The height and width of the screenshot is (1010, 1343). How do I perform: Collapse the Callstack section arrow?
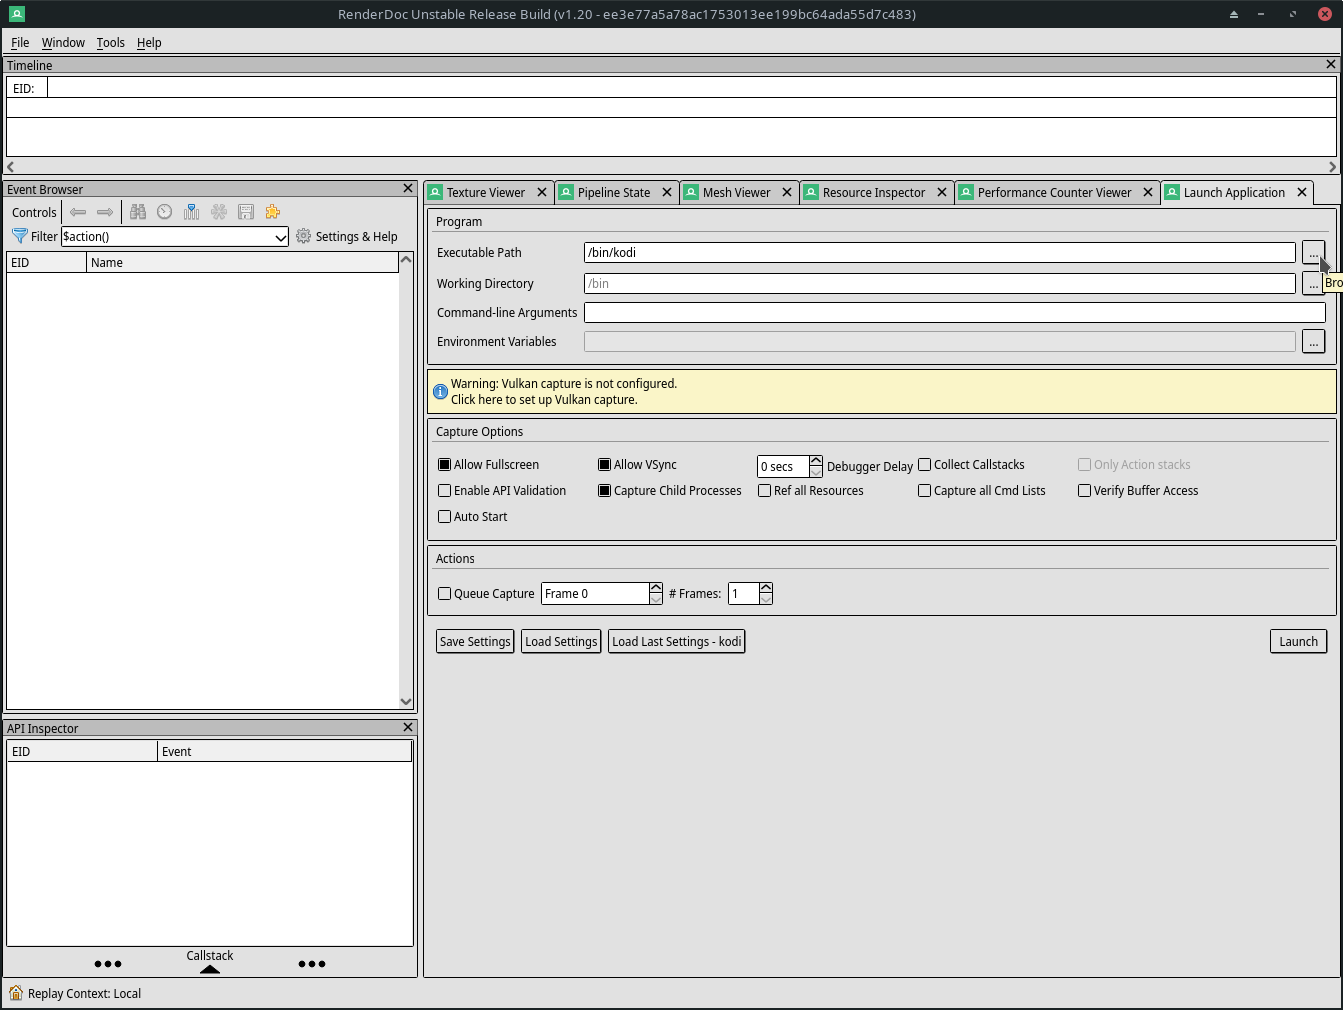210,969
